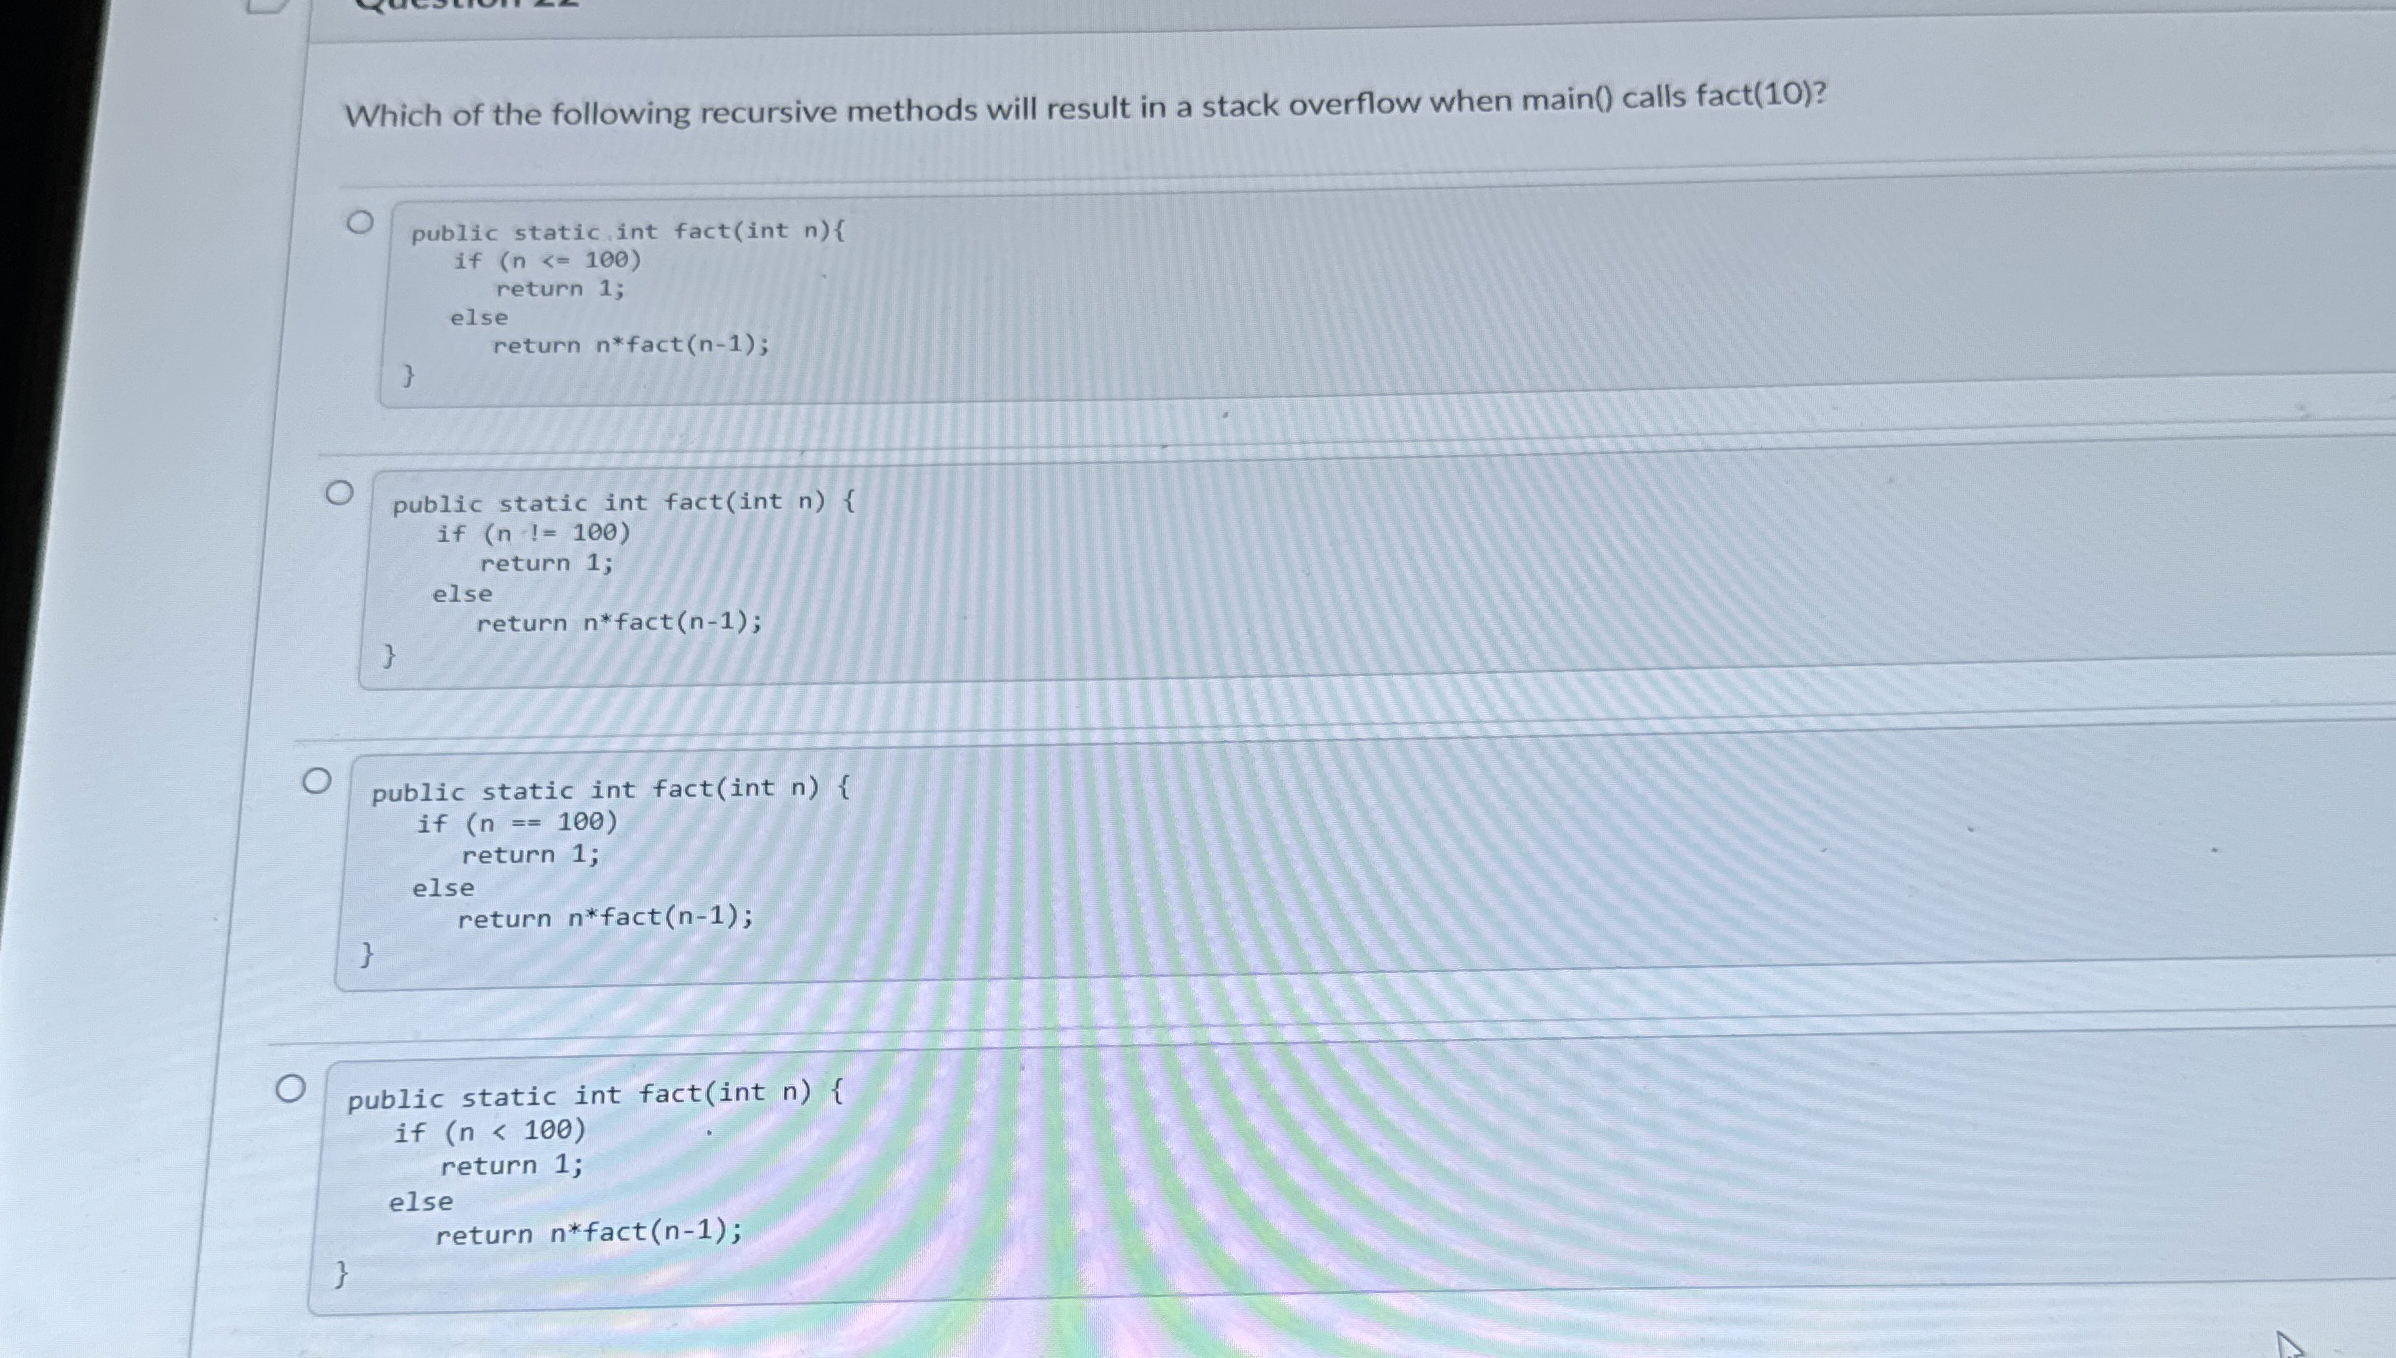Choose the 'n != 100' answer option
Image resolution: width=2396 pixels, height=1358 pixels.
339,493
